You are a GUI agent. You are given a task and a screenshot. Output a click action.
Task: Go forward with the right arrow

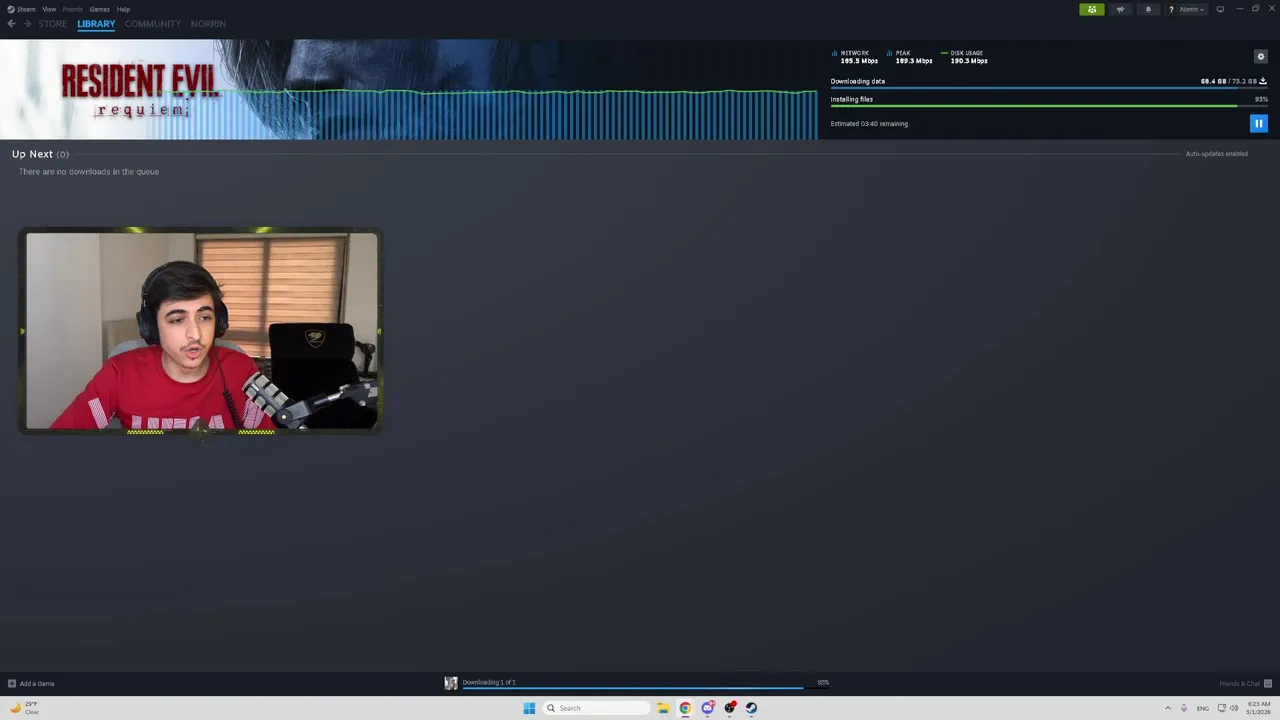tap(28, 24)
